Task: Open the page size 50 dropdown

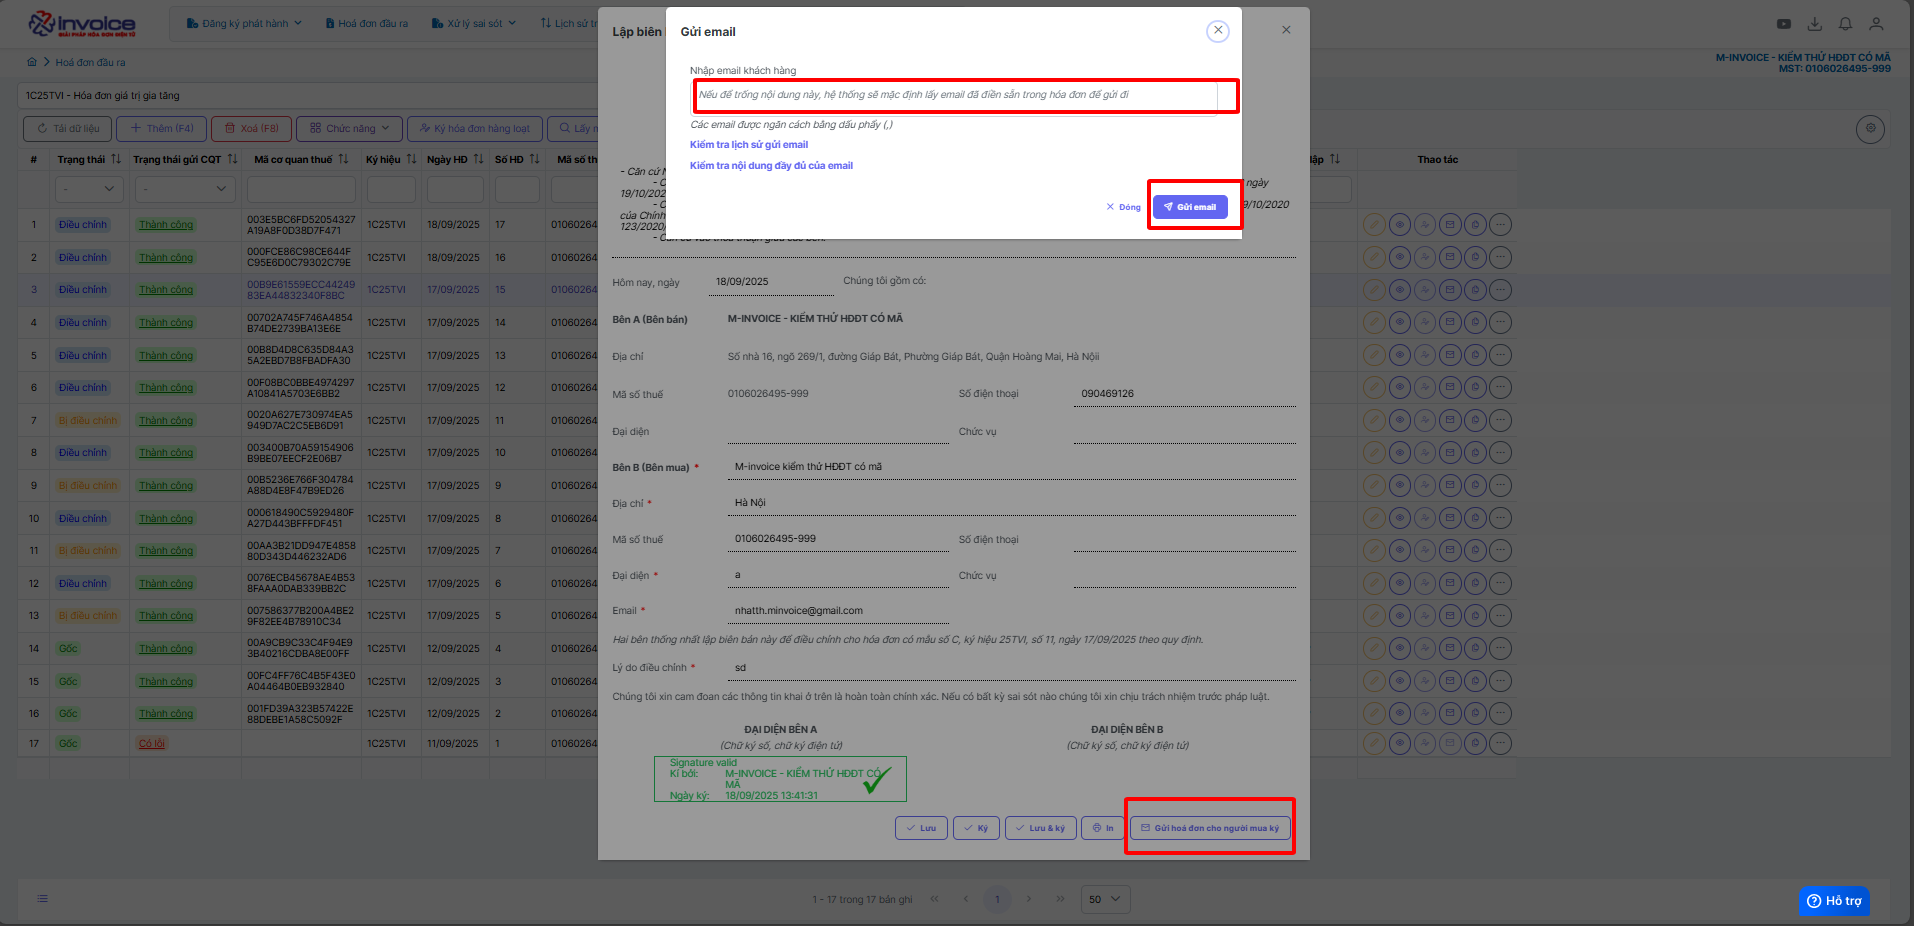Action: (1105, 899)
